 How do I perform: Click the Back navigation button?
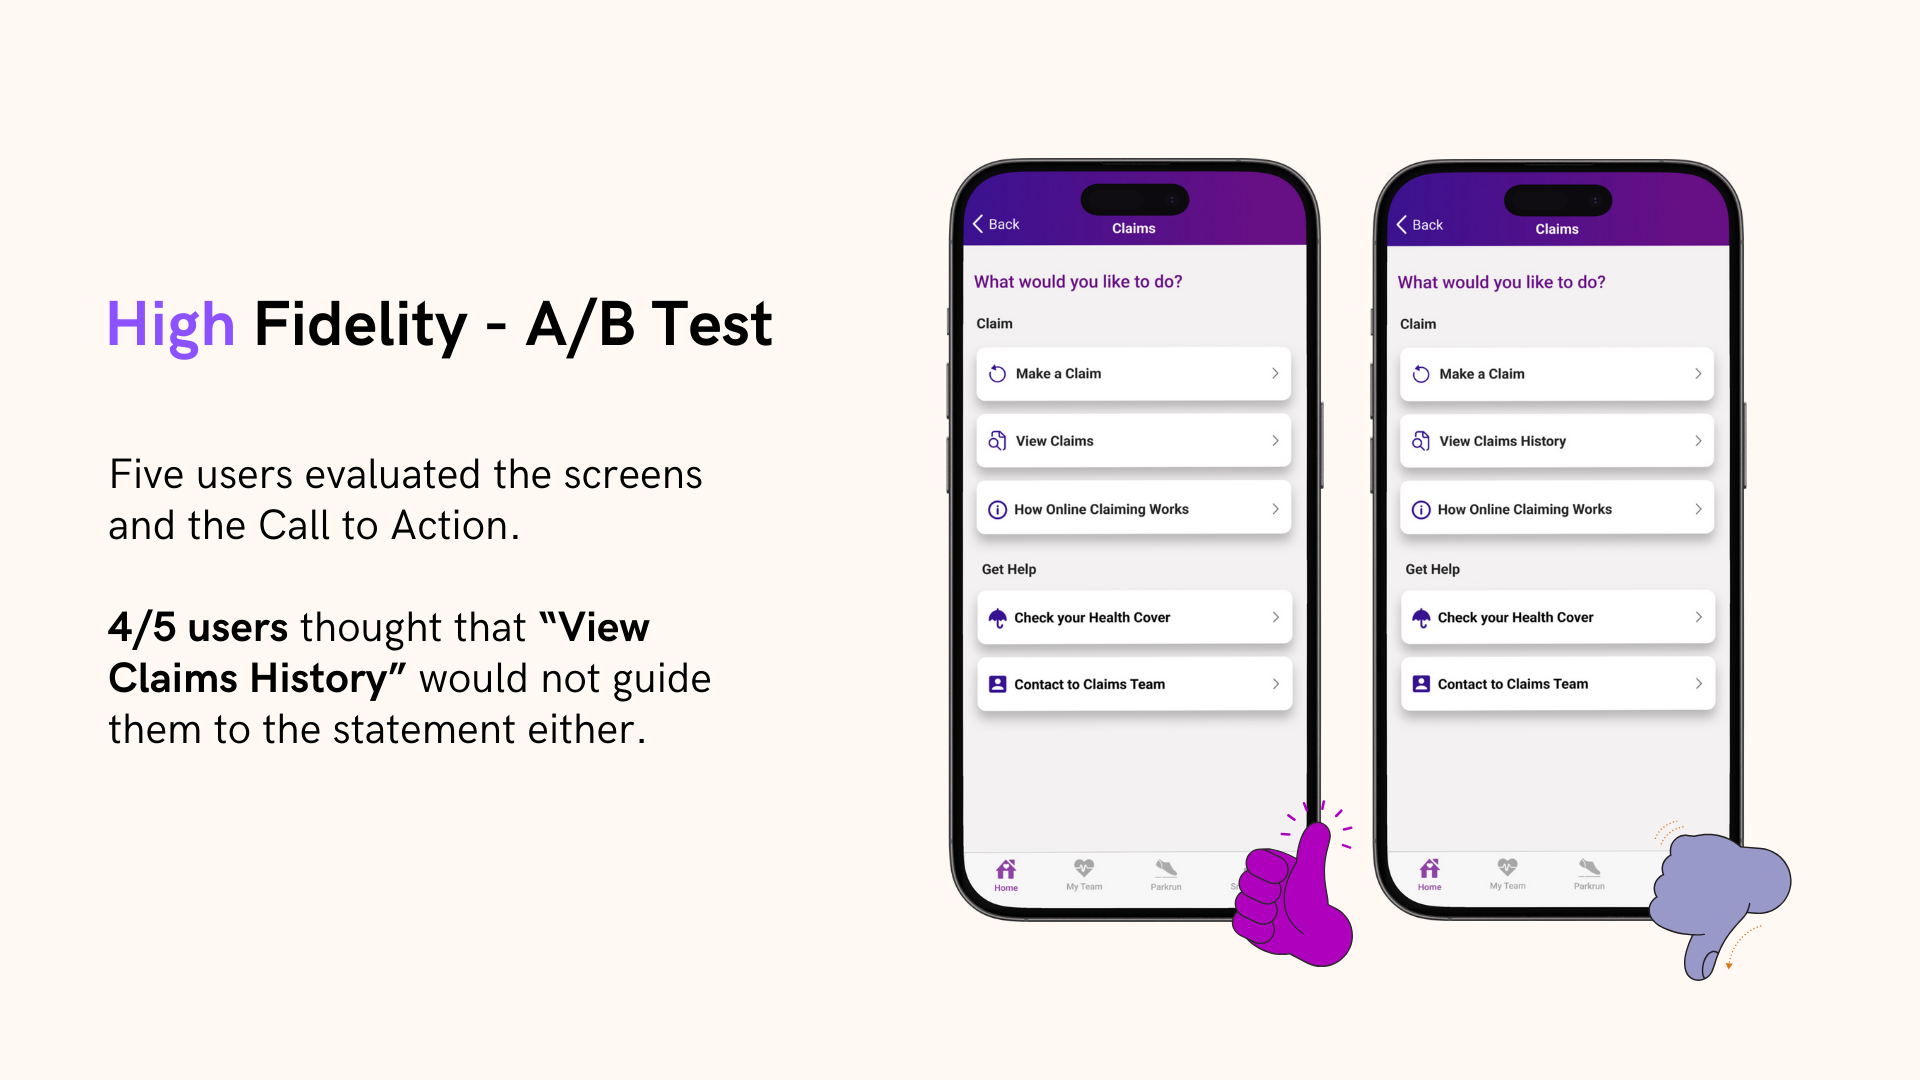tap(996, 223)
